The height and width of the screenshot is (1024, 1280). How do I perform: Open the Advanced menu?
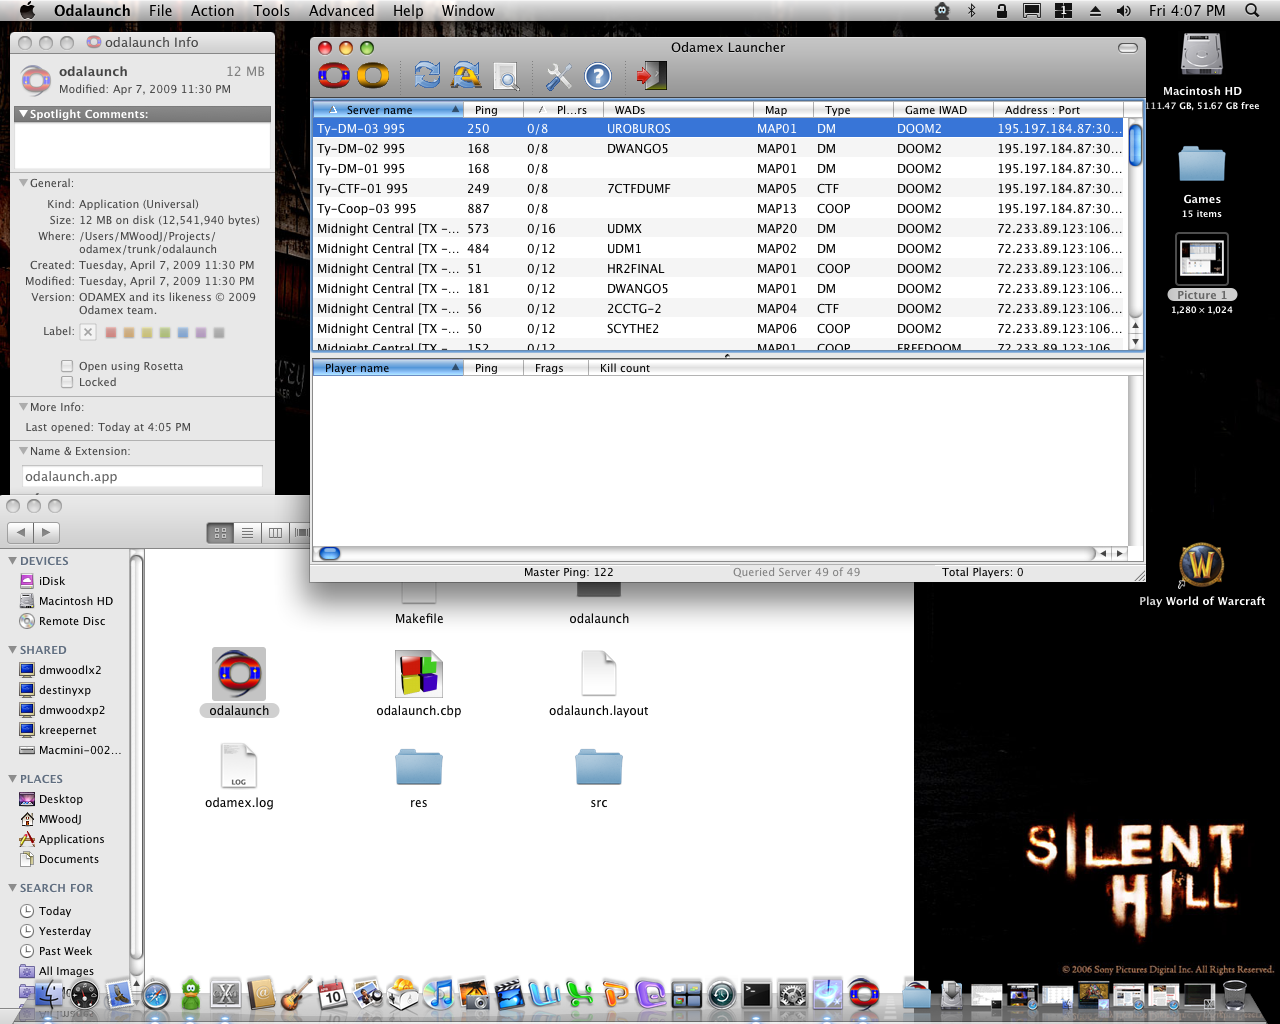tap(341, 11)
